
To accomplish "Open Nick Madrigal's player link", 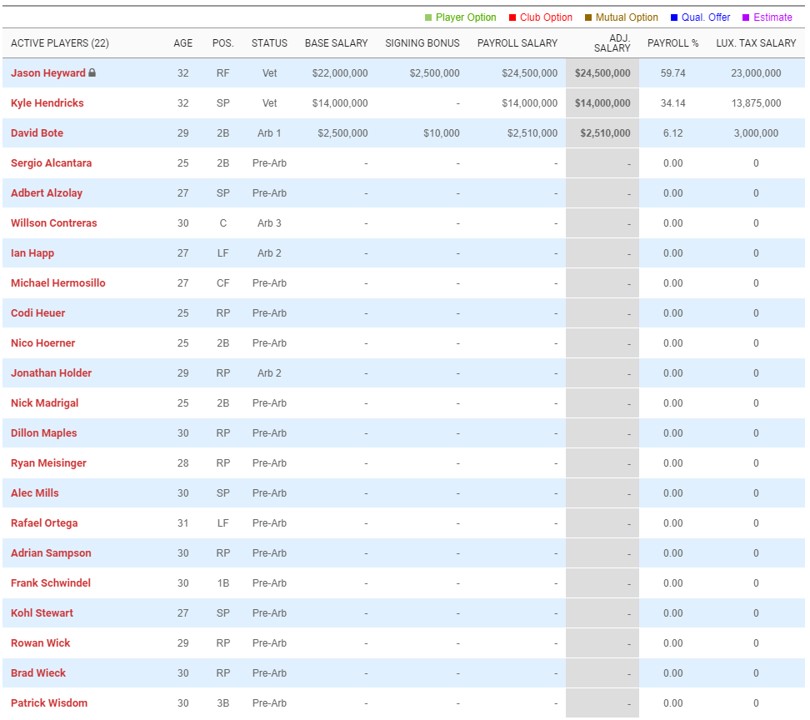I will tap(45, 402).
